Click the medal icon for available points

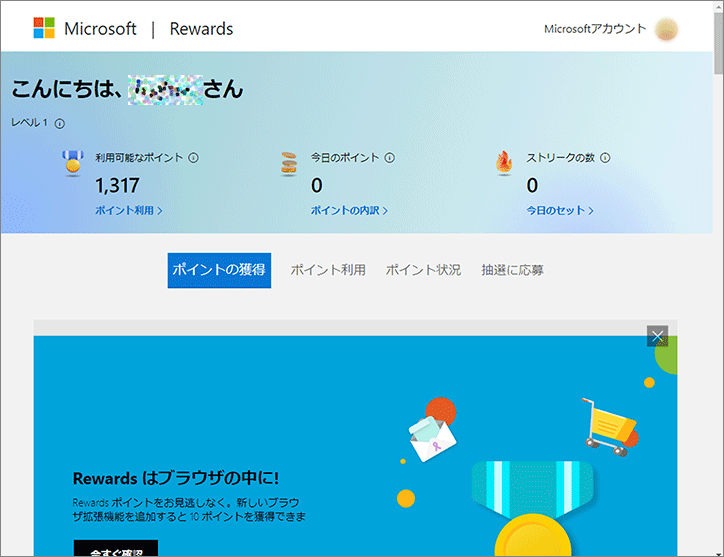(x=73, y=163)
